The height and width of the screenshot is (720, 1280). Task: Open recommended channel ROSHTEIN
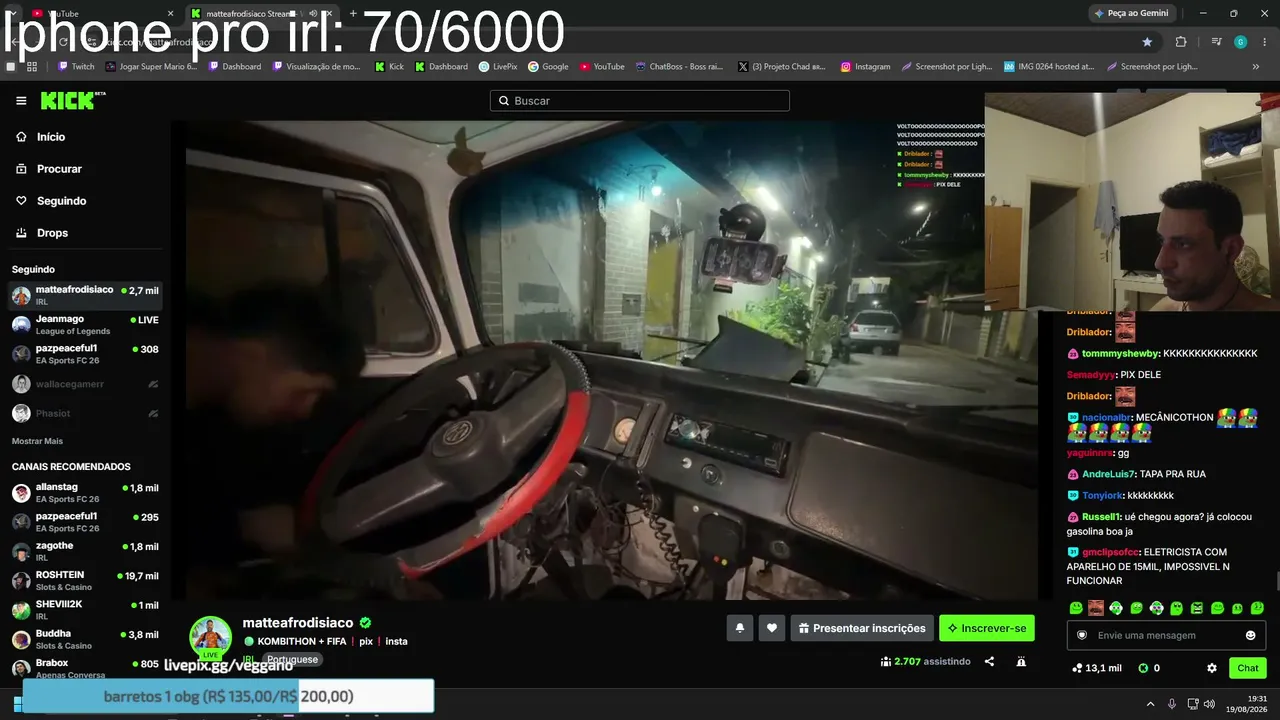point(85,580)
